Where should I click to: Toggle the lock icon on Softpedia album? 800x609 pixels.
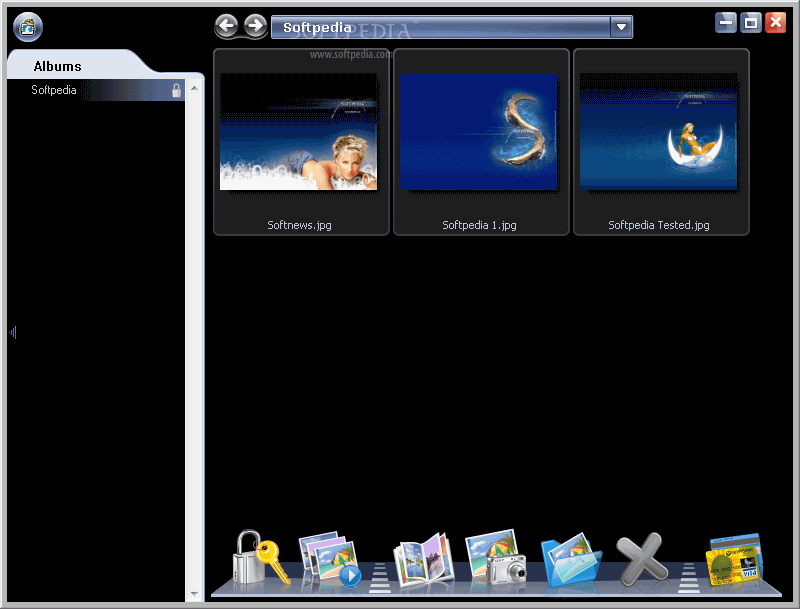[x=176, y=90]
